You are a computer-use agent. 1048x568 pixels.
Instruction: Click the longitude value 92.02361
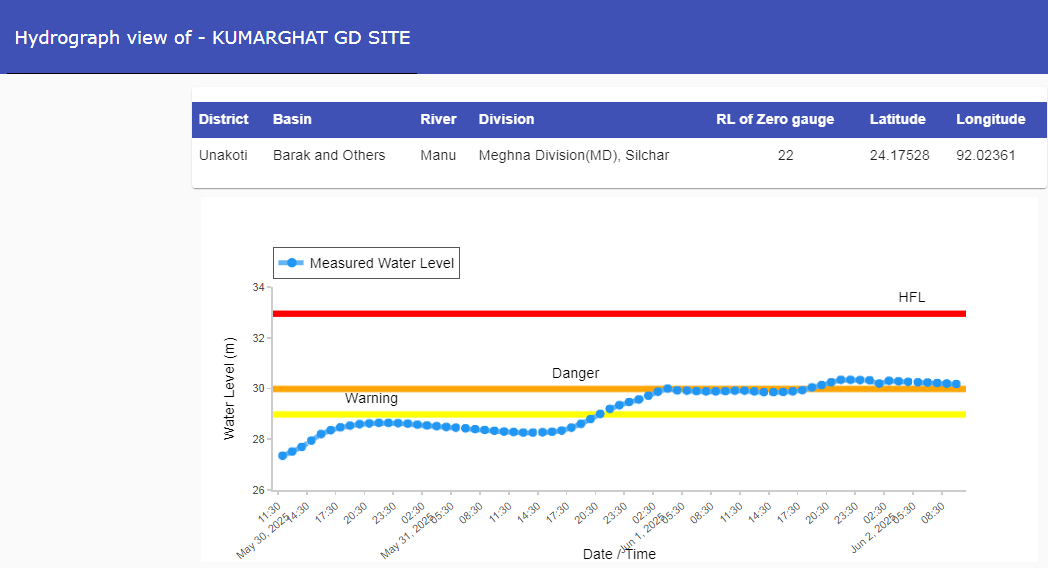[986, 156]
